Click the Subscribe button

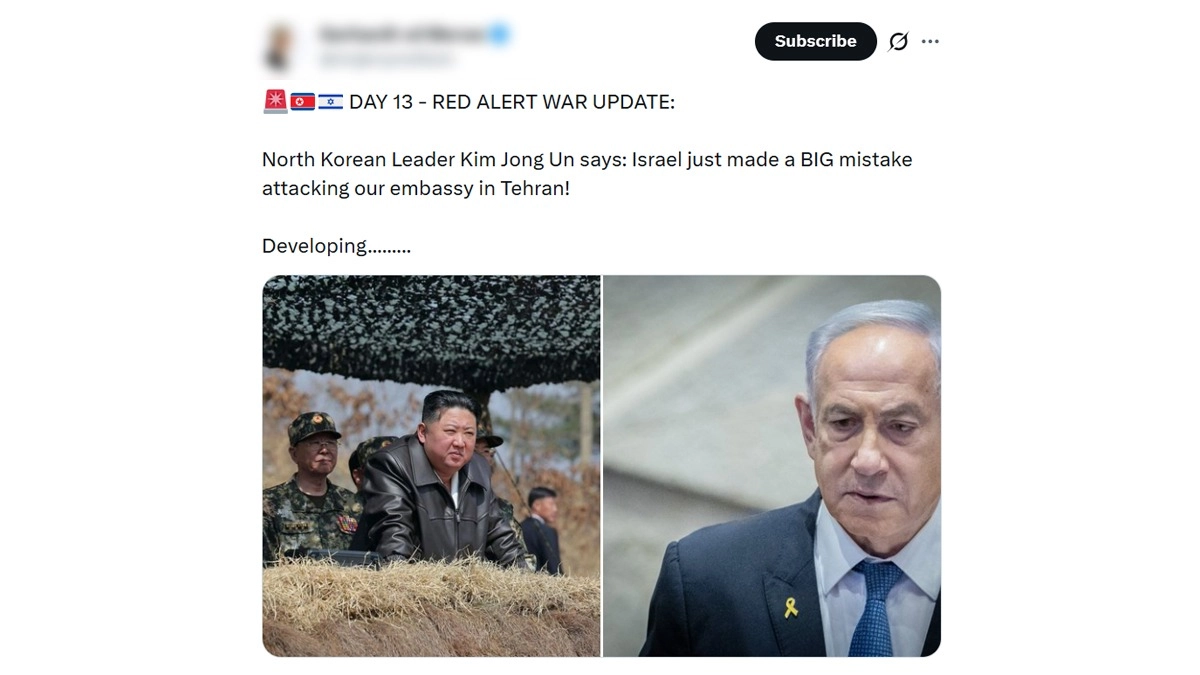click(x=815, y=41)
